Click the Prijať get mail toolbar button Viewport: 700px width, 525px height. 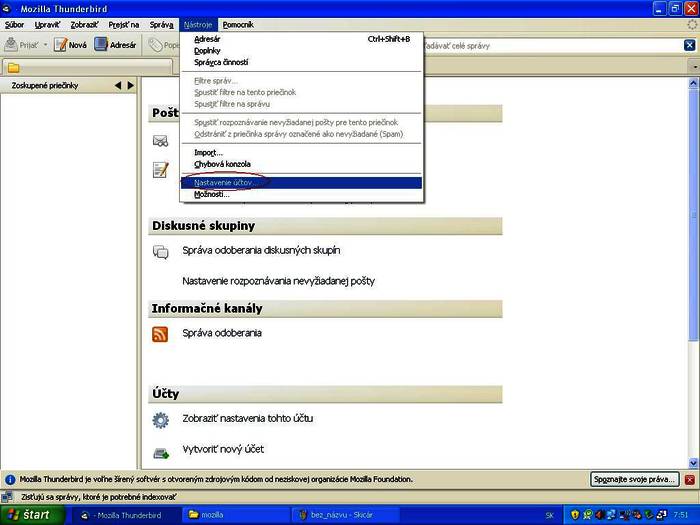(22, 45)
